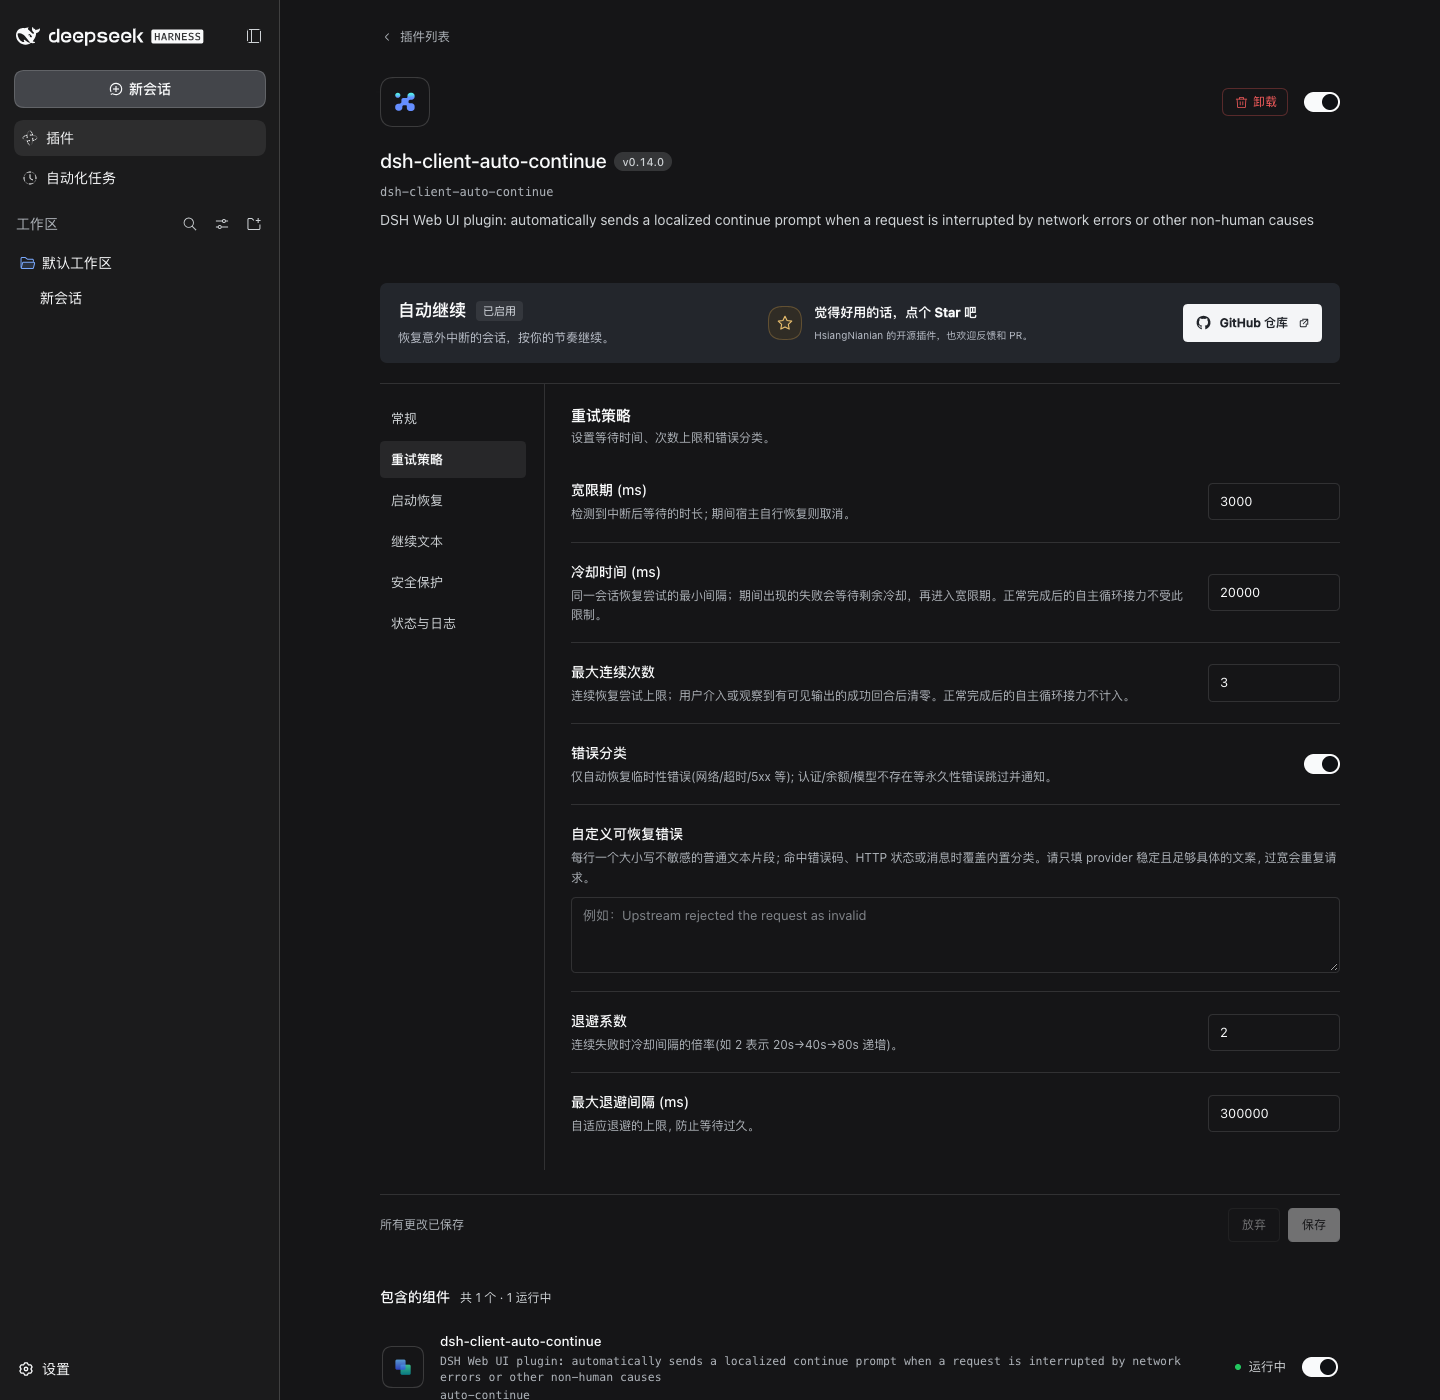
Task: Click dsh-client-auto-continue component icon
Action: point(403,1367)
